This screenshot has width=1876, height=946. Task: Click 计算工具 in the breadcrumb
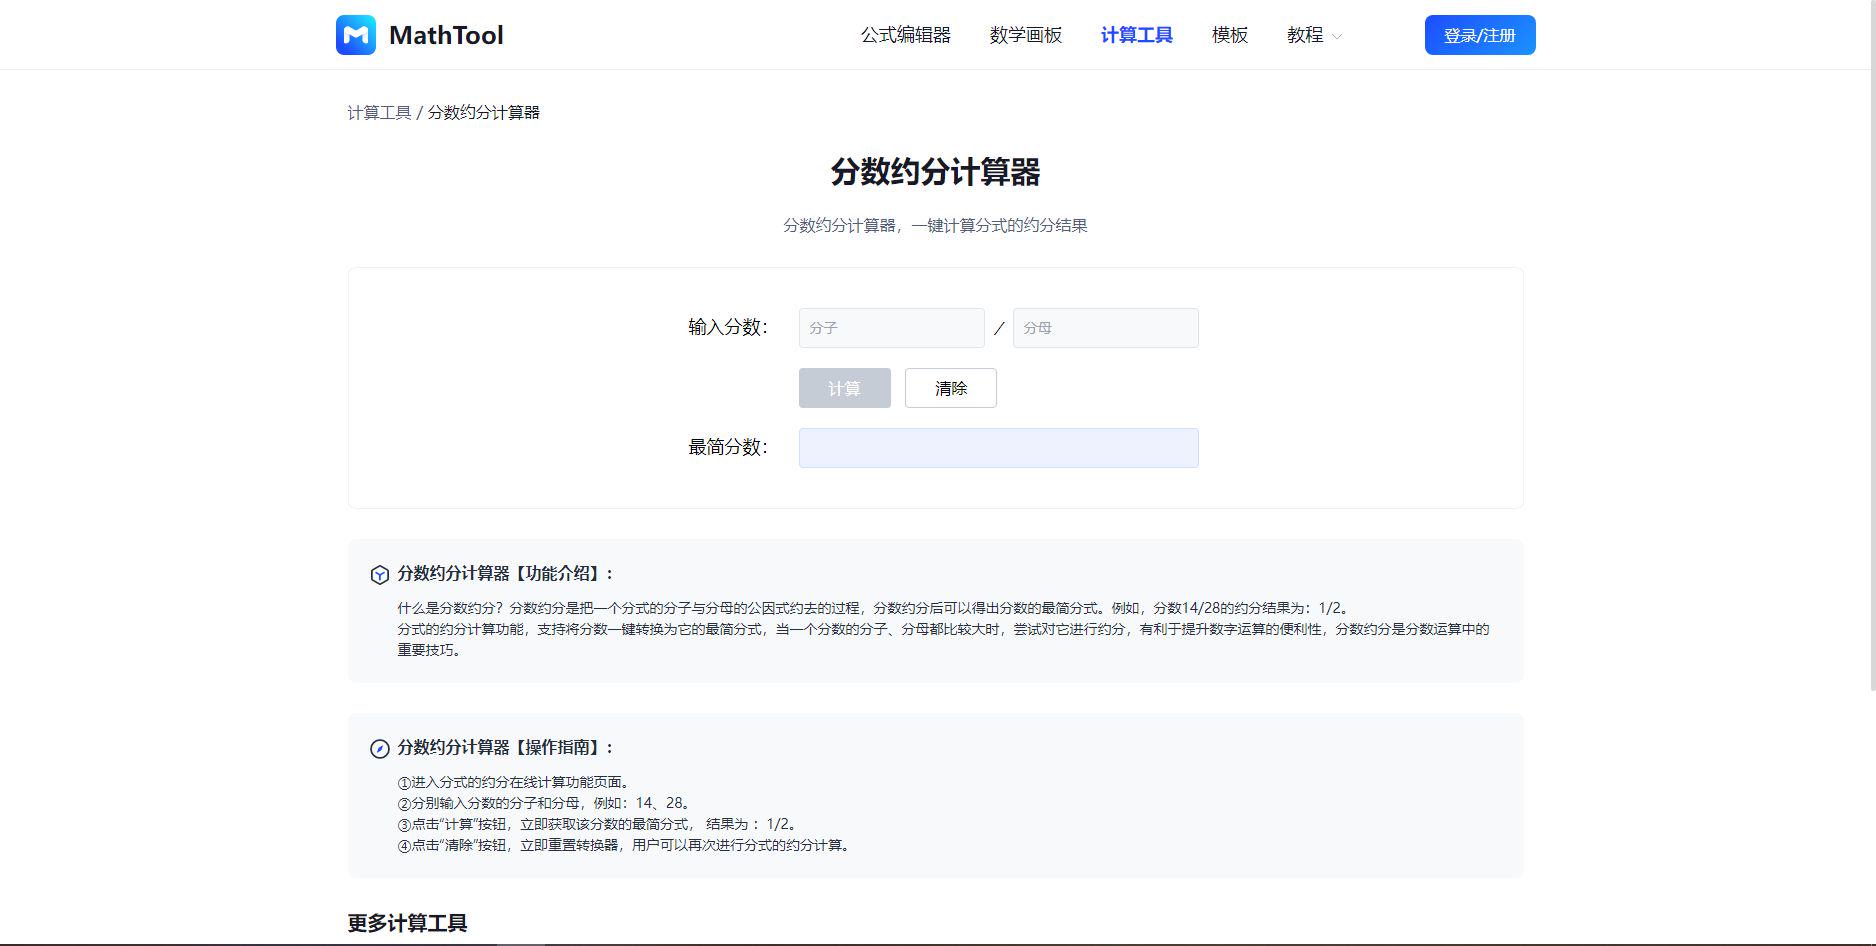point(379,113)
